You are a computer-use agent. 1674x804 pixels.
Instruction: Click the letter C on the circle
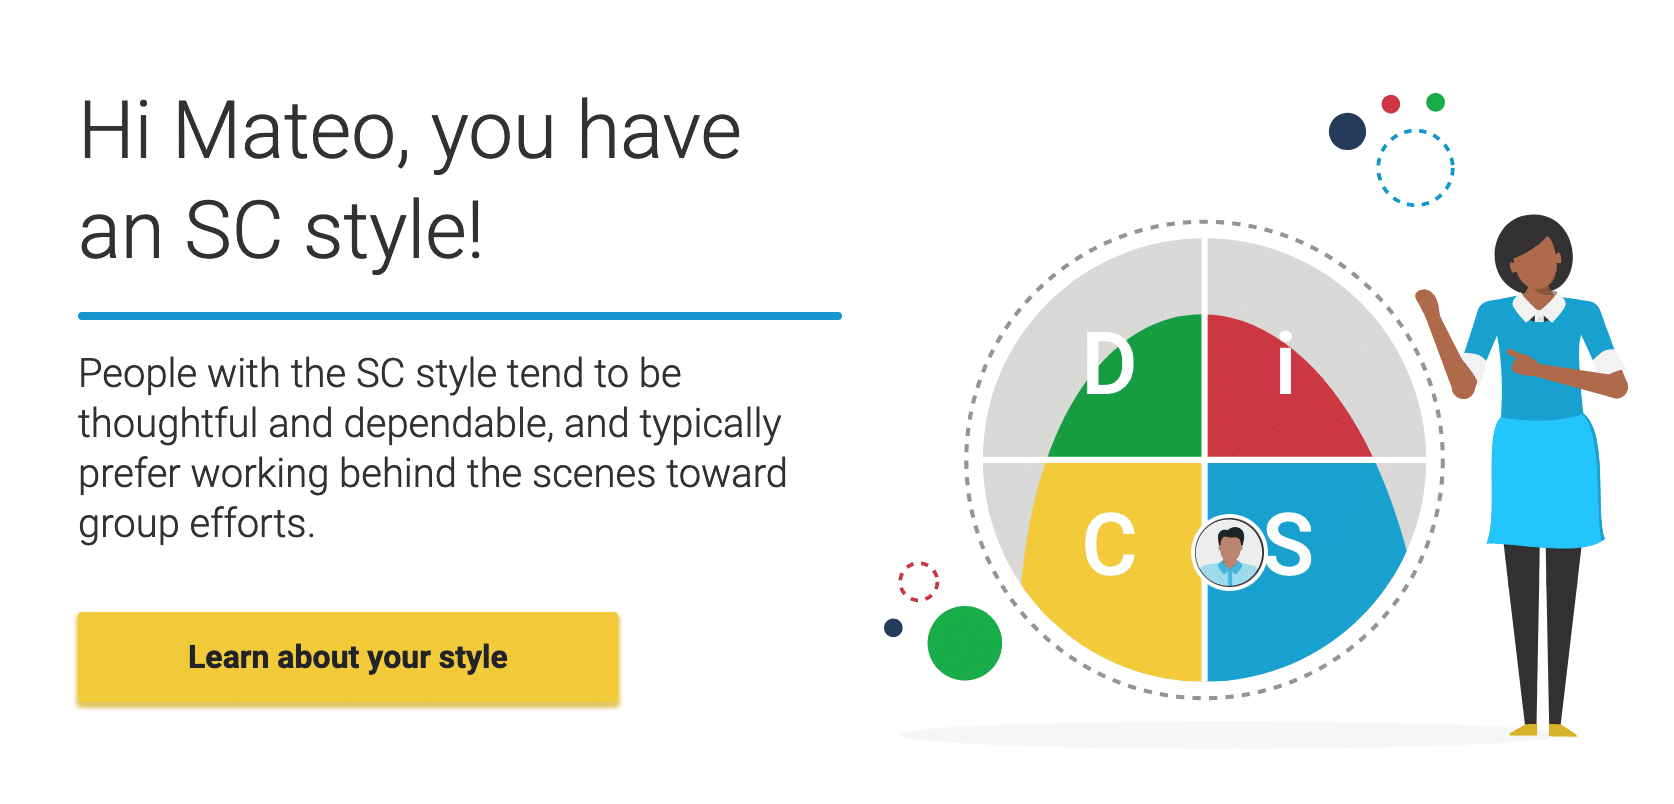[1110, 545]
